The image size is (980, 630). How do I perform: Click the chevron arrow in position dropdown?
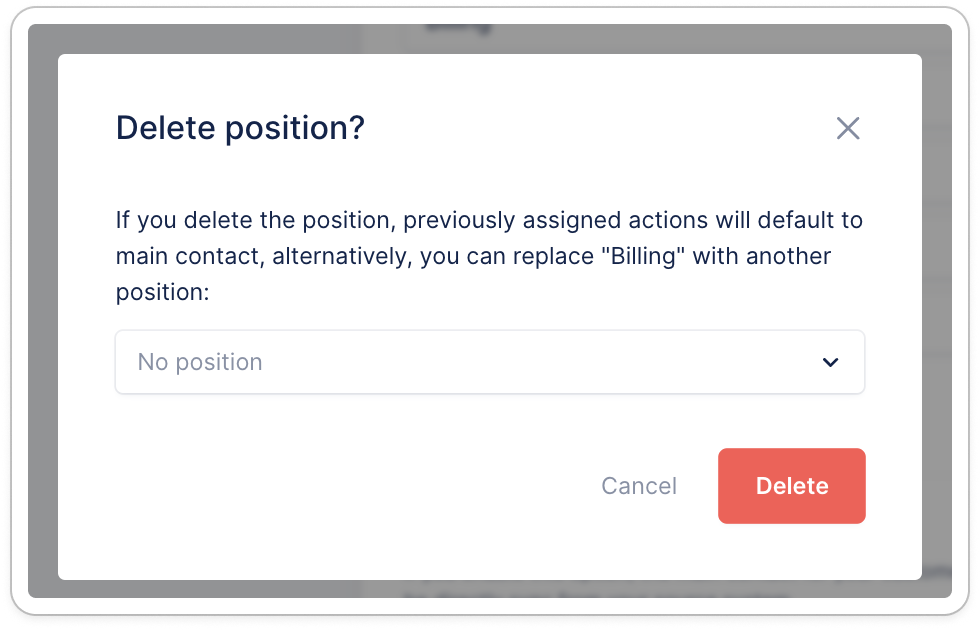tap(830, 362)
